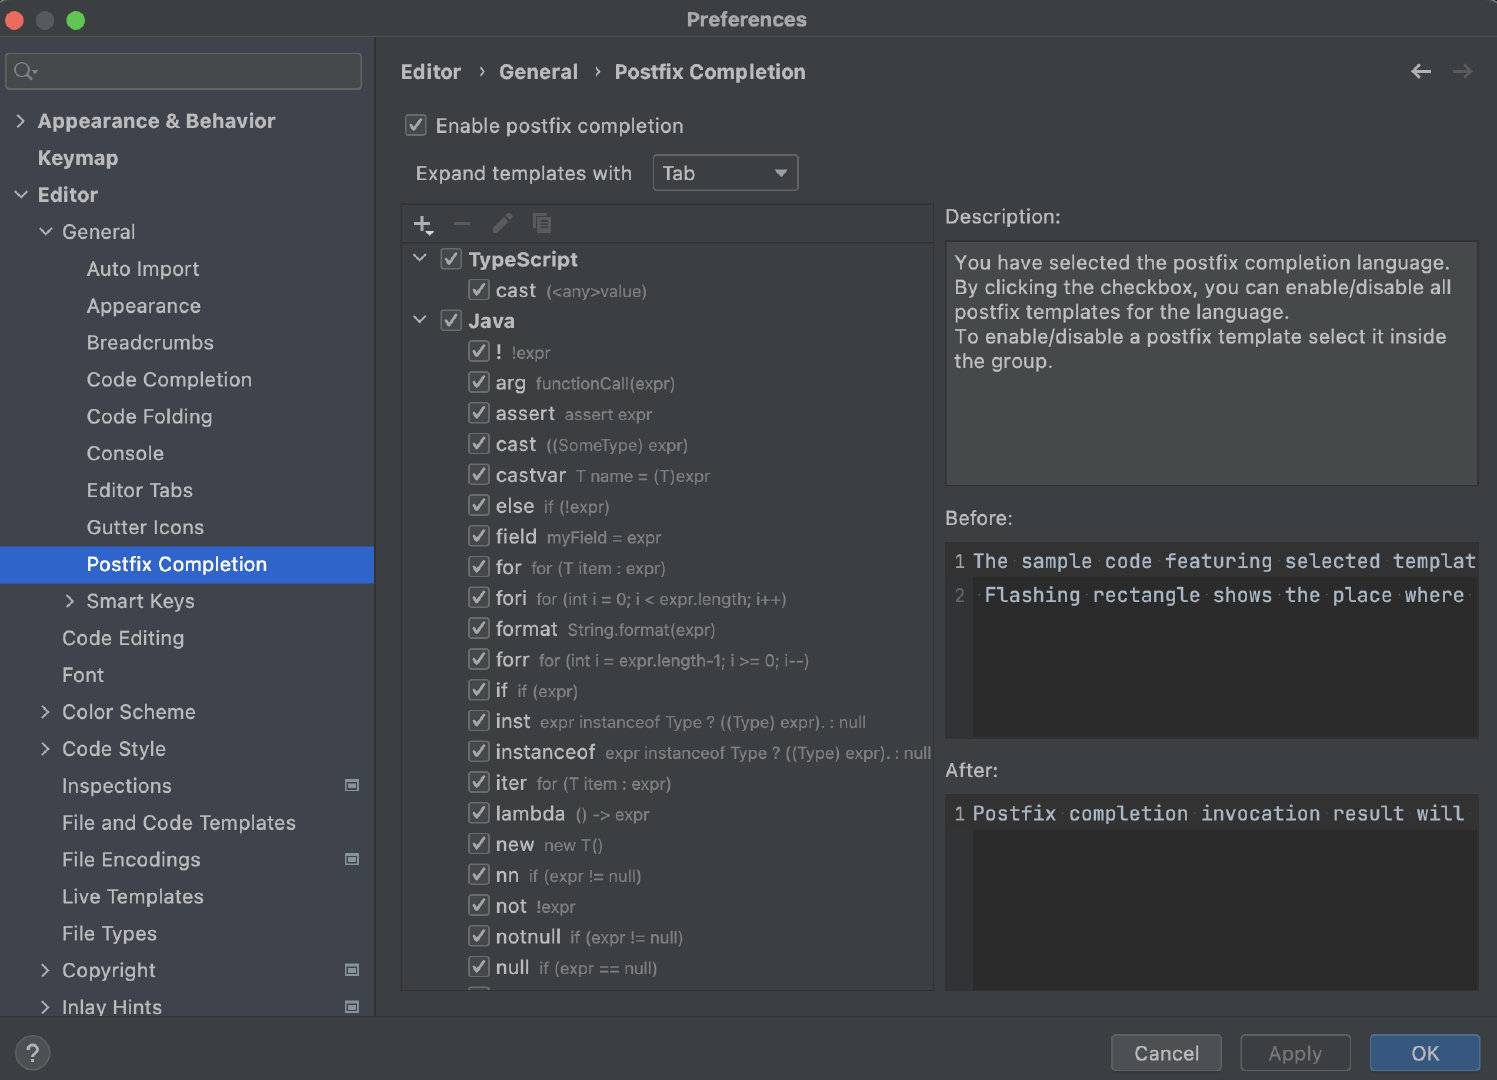Click Editor in the breadcrumb path

coord(431,72)
